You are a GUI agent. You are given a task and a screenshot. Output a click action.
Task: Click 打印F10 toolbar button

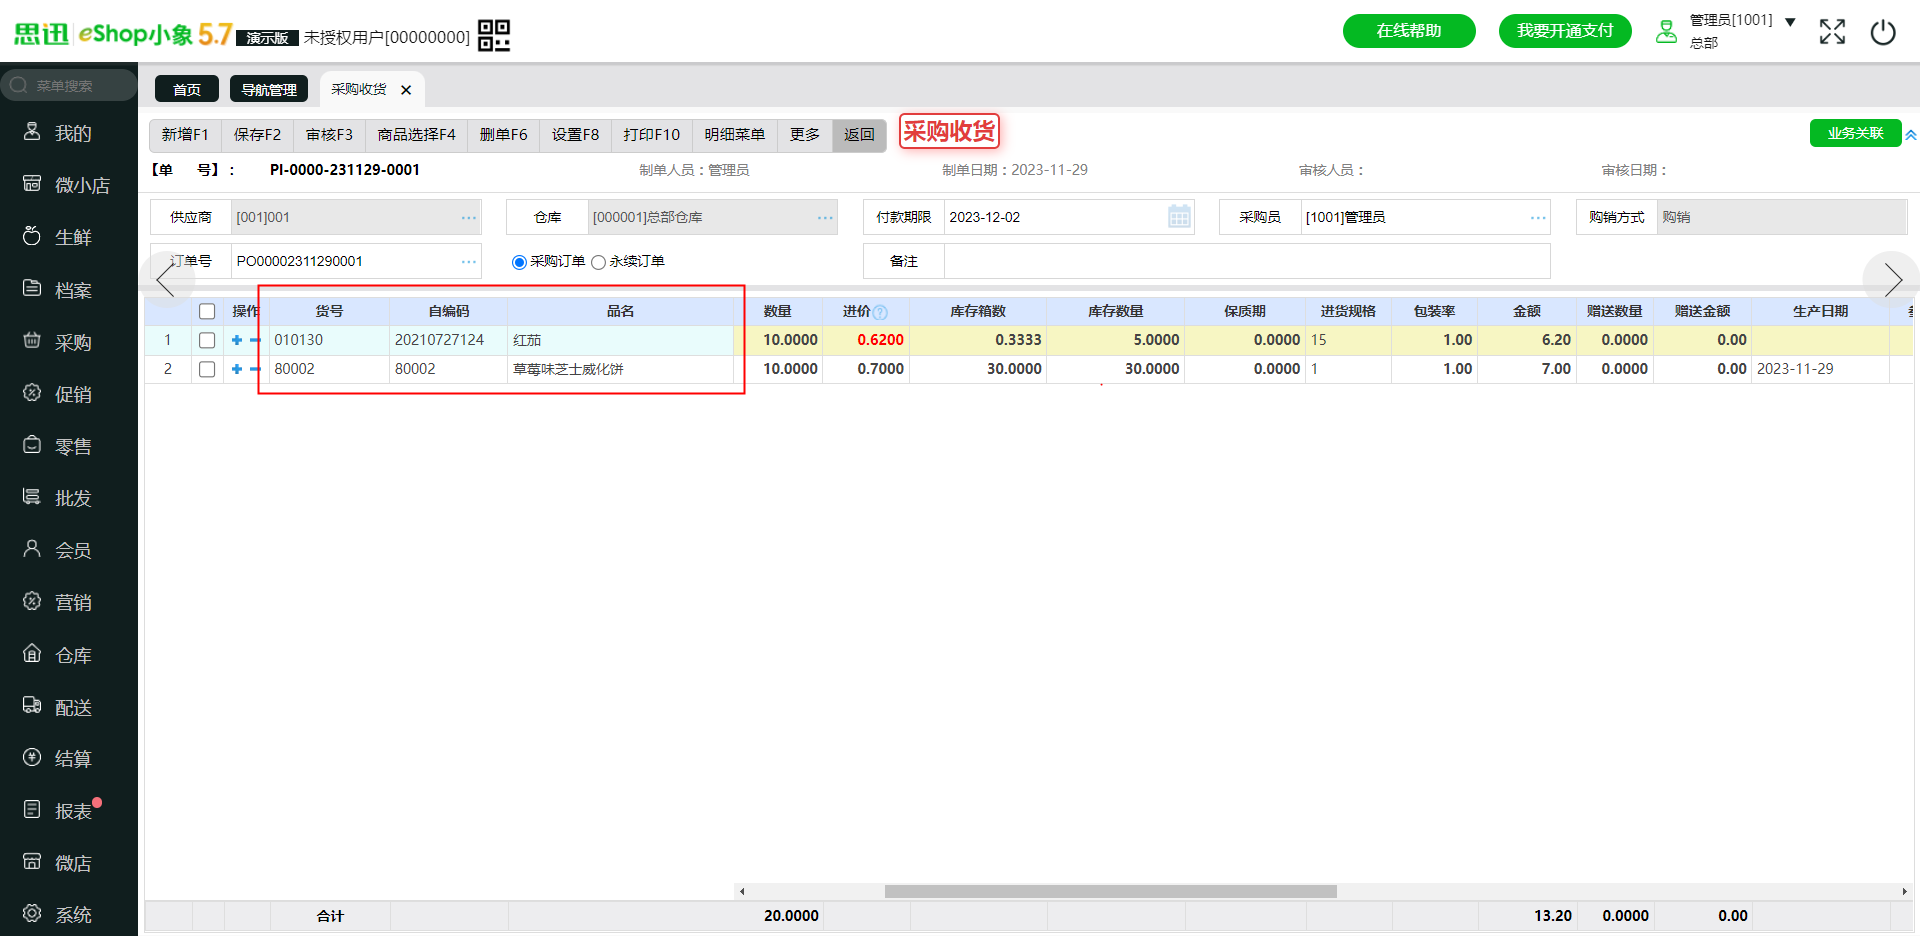651,134
